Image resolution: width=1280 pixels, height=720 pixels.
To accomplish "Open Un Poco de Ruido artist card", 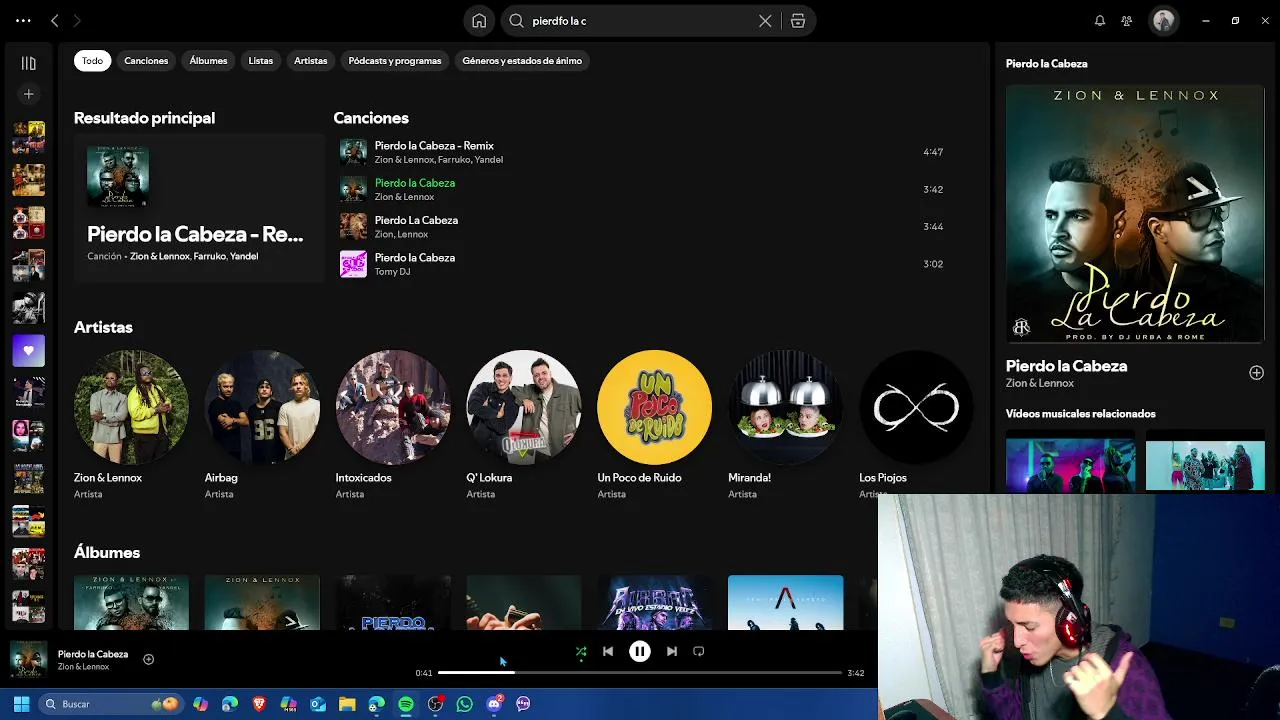I will point(655,425).
